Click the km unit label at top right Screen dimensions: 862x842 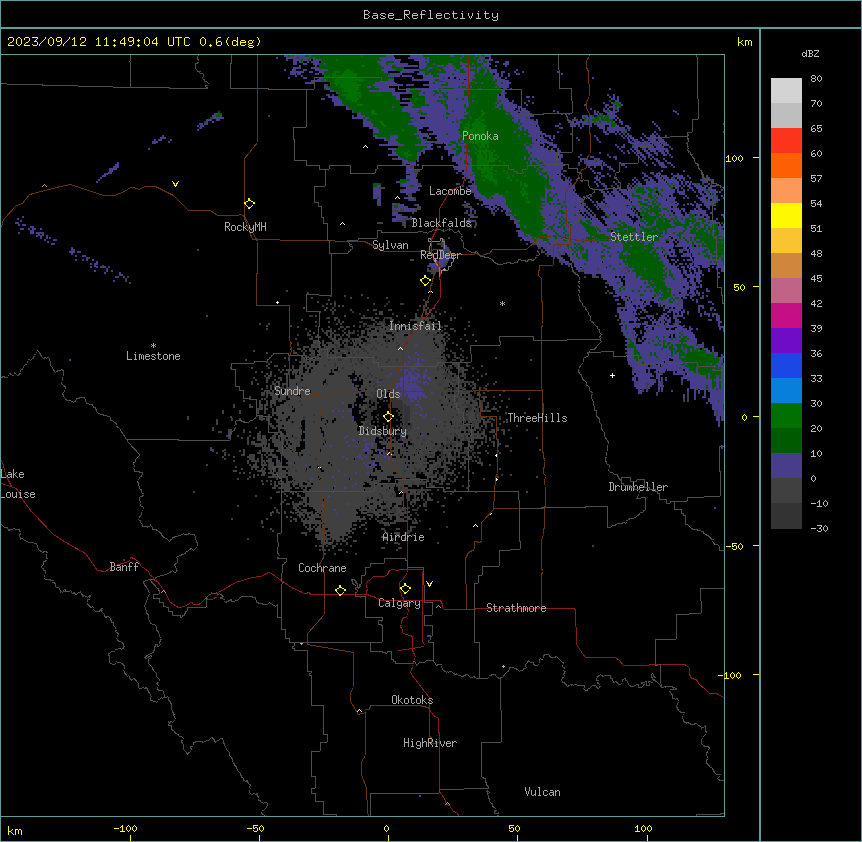point(744,42)
